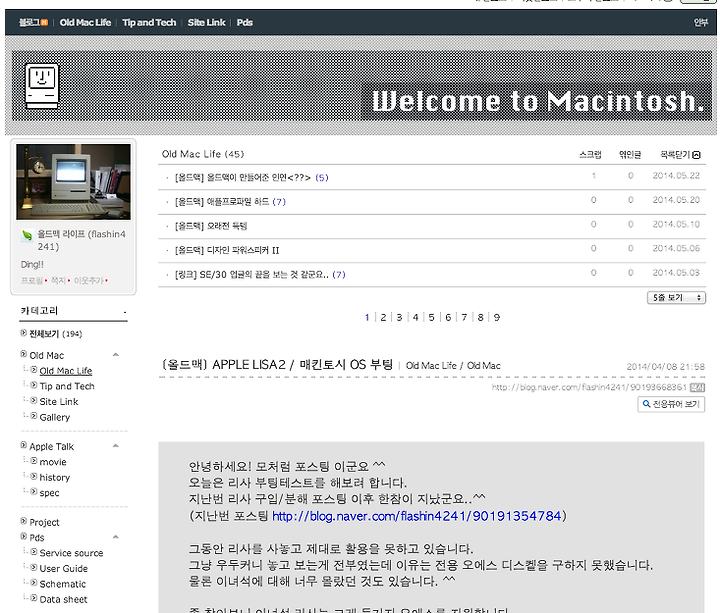Image resolution: width=720 pixels, height=613 pixels.
Task: Select the Tip and Tech sidebar category
Action: [67, 386]
